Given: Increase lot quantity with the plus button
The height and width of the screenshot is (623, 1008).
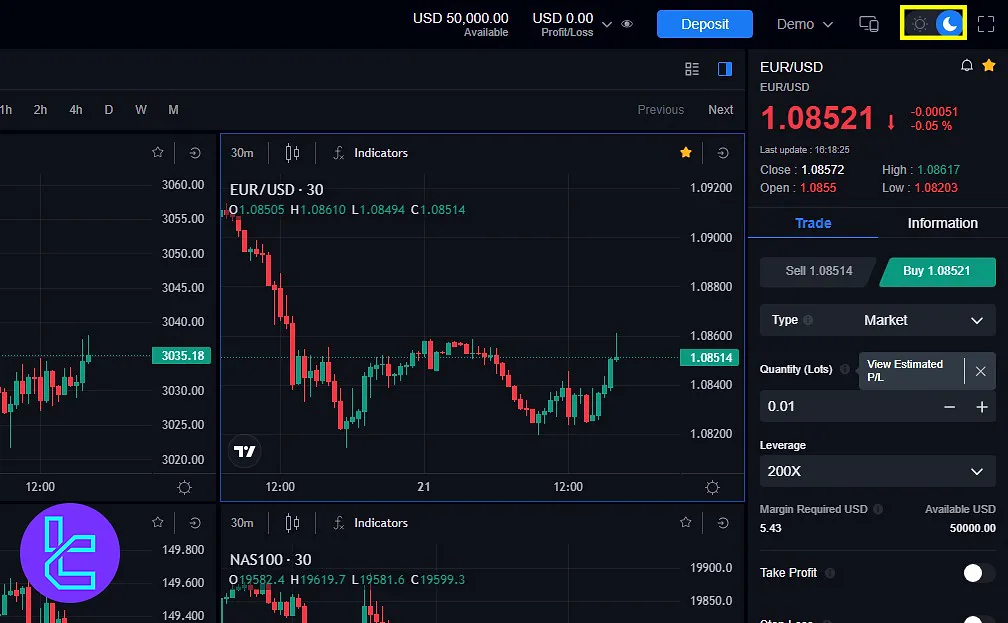Looking at the screenshot, I should click(x=982, y=407).
